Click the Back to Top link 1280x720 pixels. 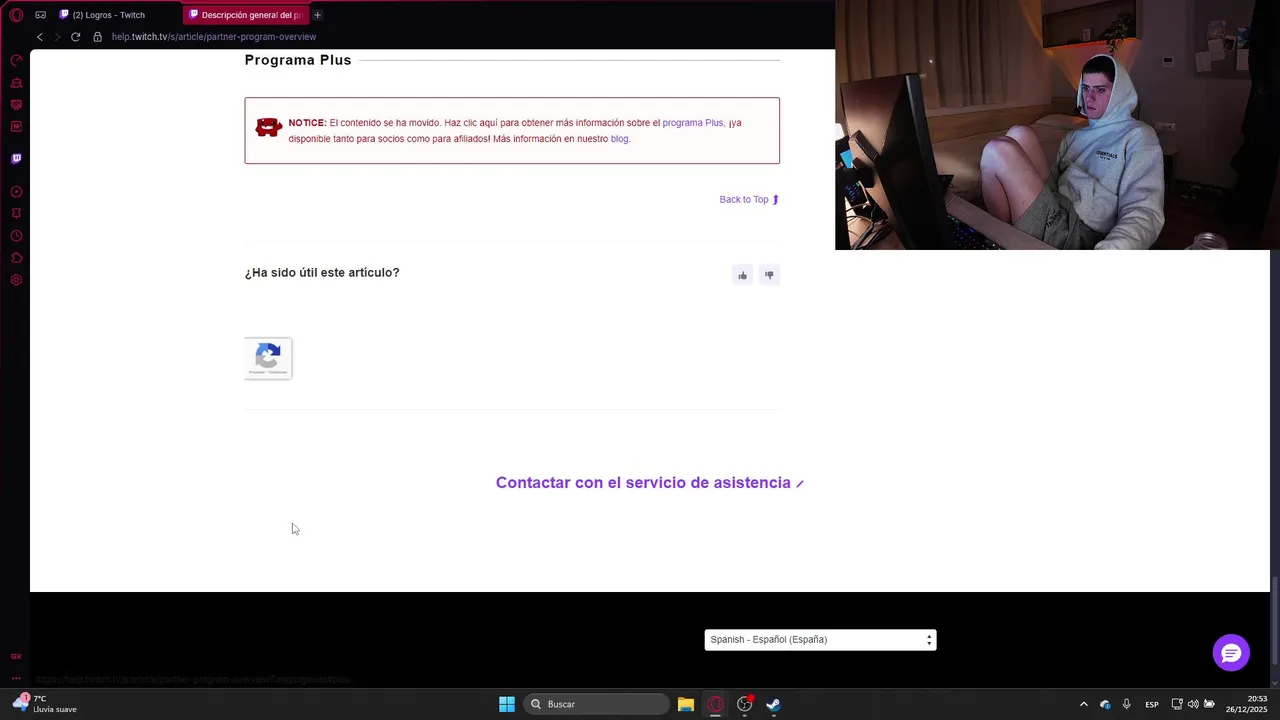(749, 200)
